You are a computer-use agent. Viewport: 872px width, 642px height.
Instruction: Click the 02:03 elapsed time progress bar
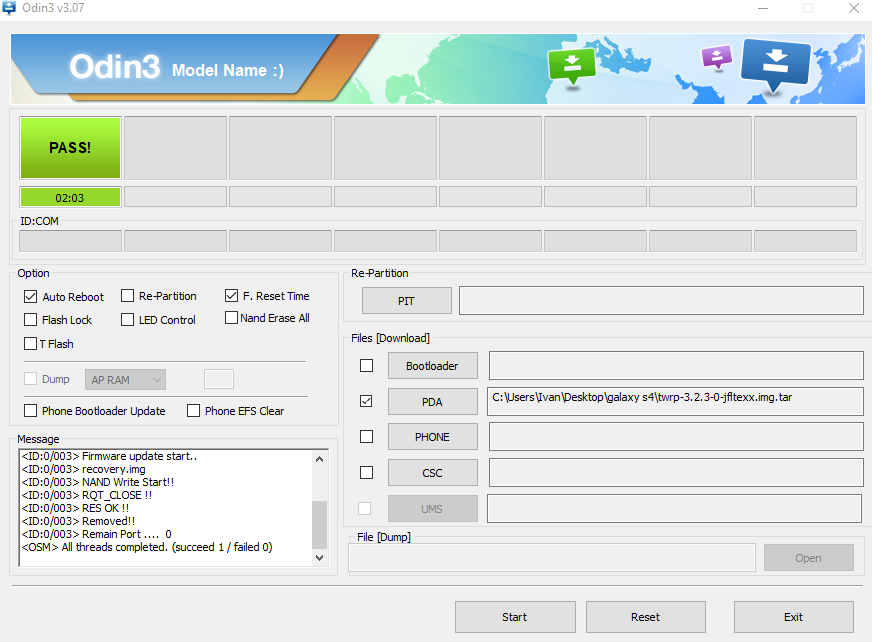[x=70, y=197]
